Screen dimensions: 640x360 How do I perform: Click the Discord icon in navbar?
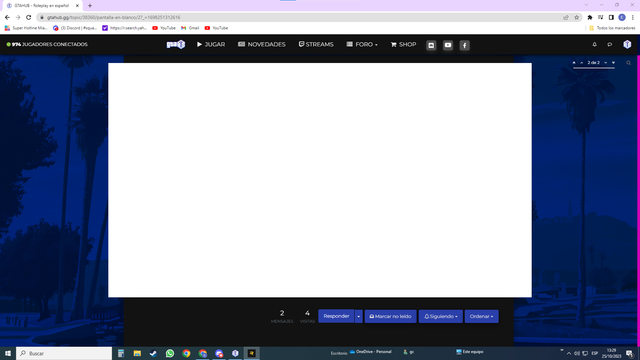[x=431, y=45]
